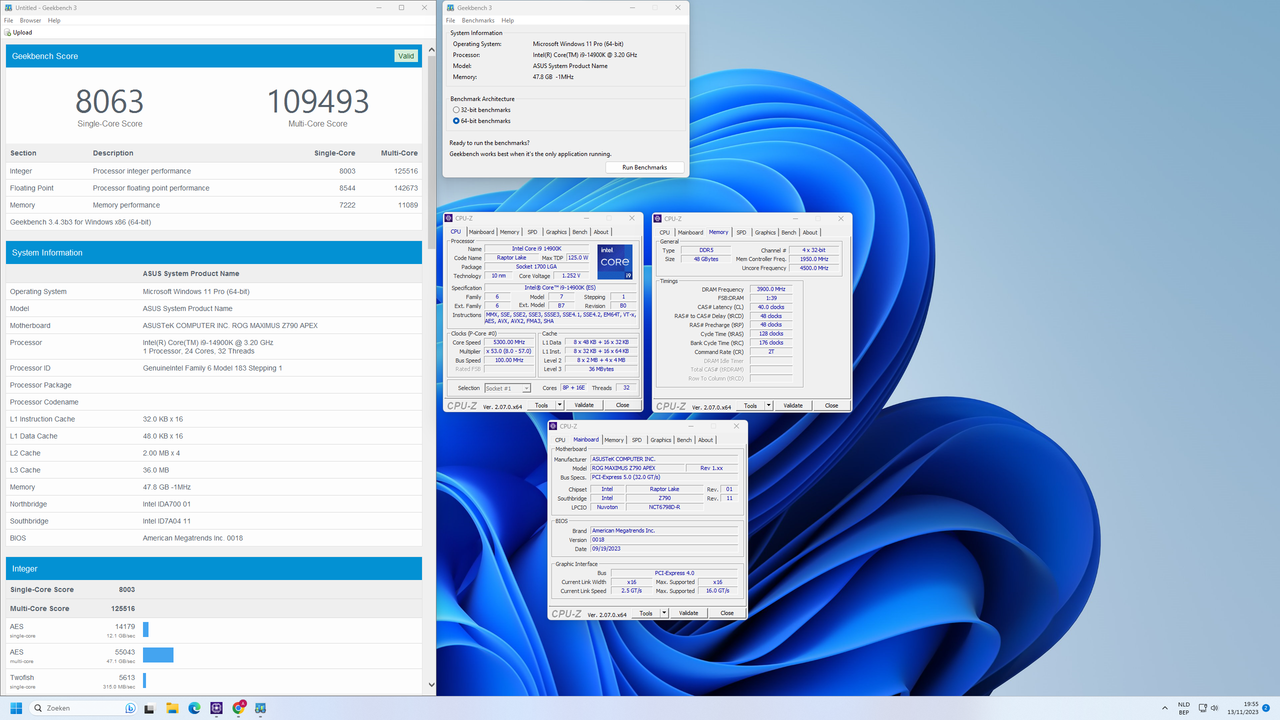Open Help menu in Geekbench 3 dialog
This screenshot has width=1280, height=720.
[x=508, y=20]
